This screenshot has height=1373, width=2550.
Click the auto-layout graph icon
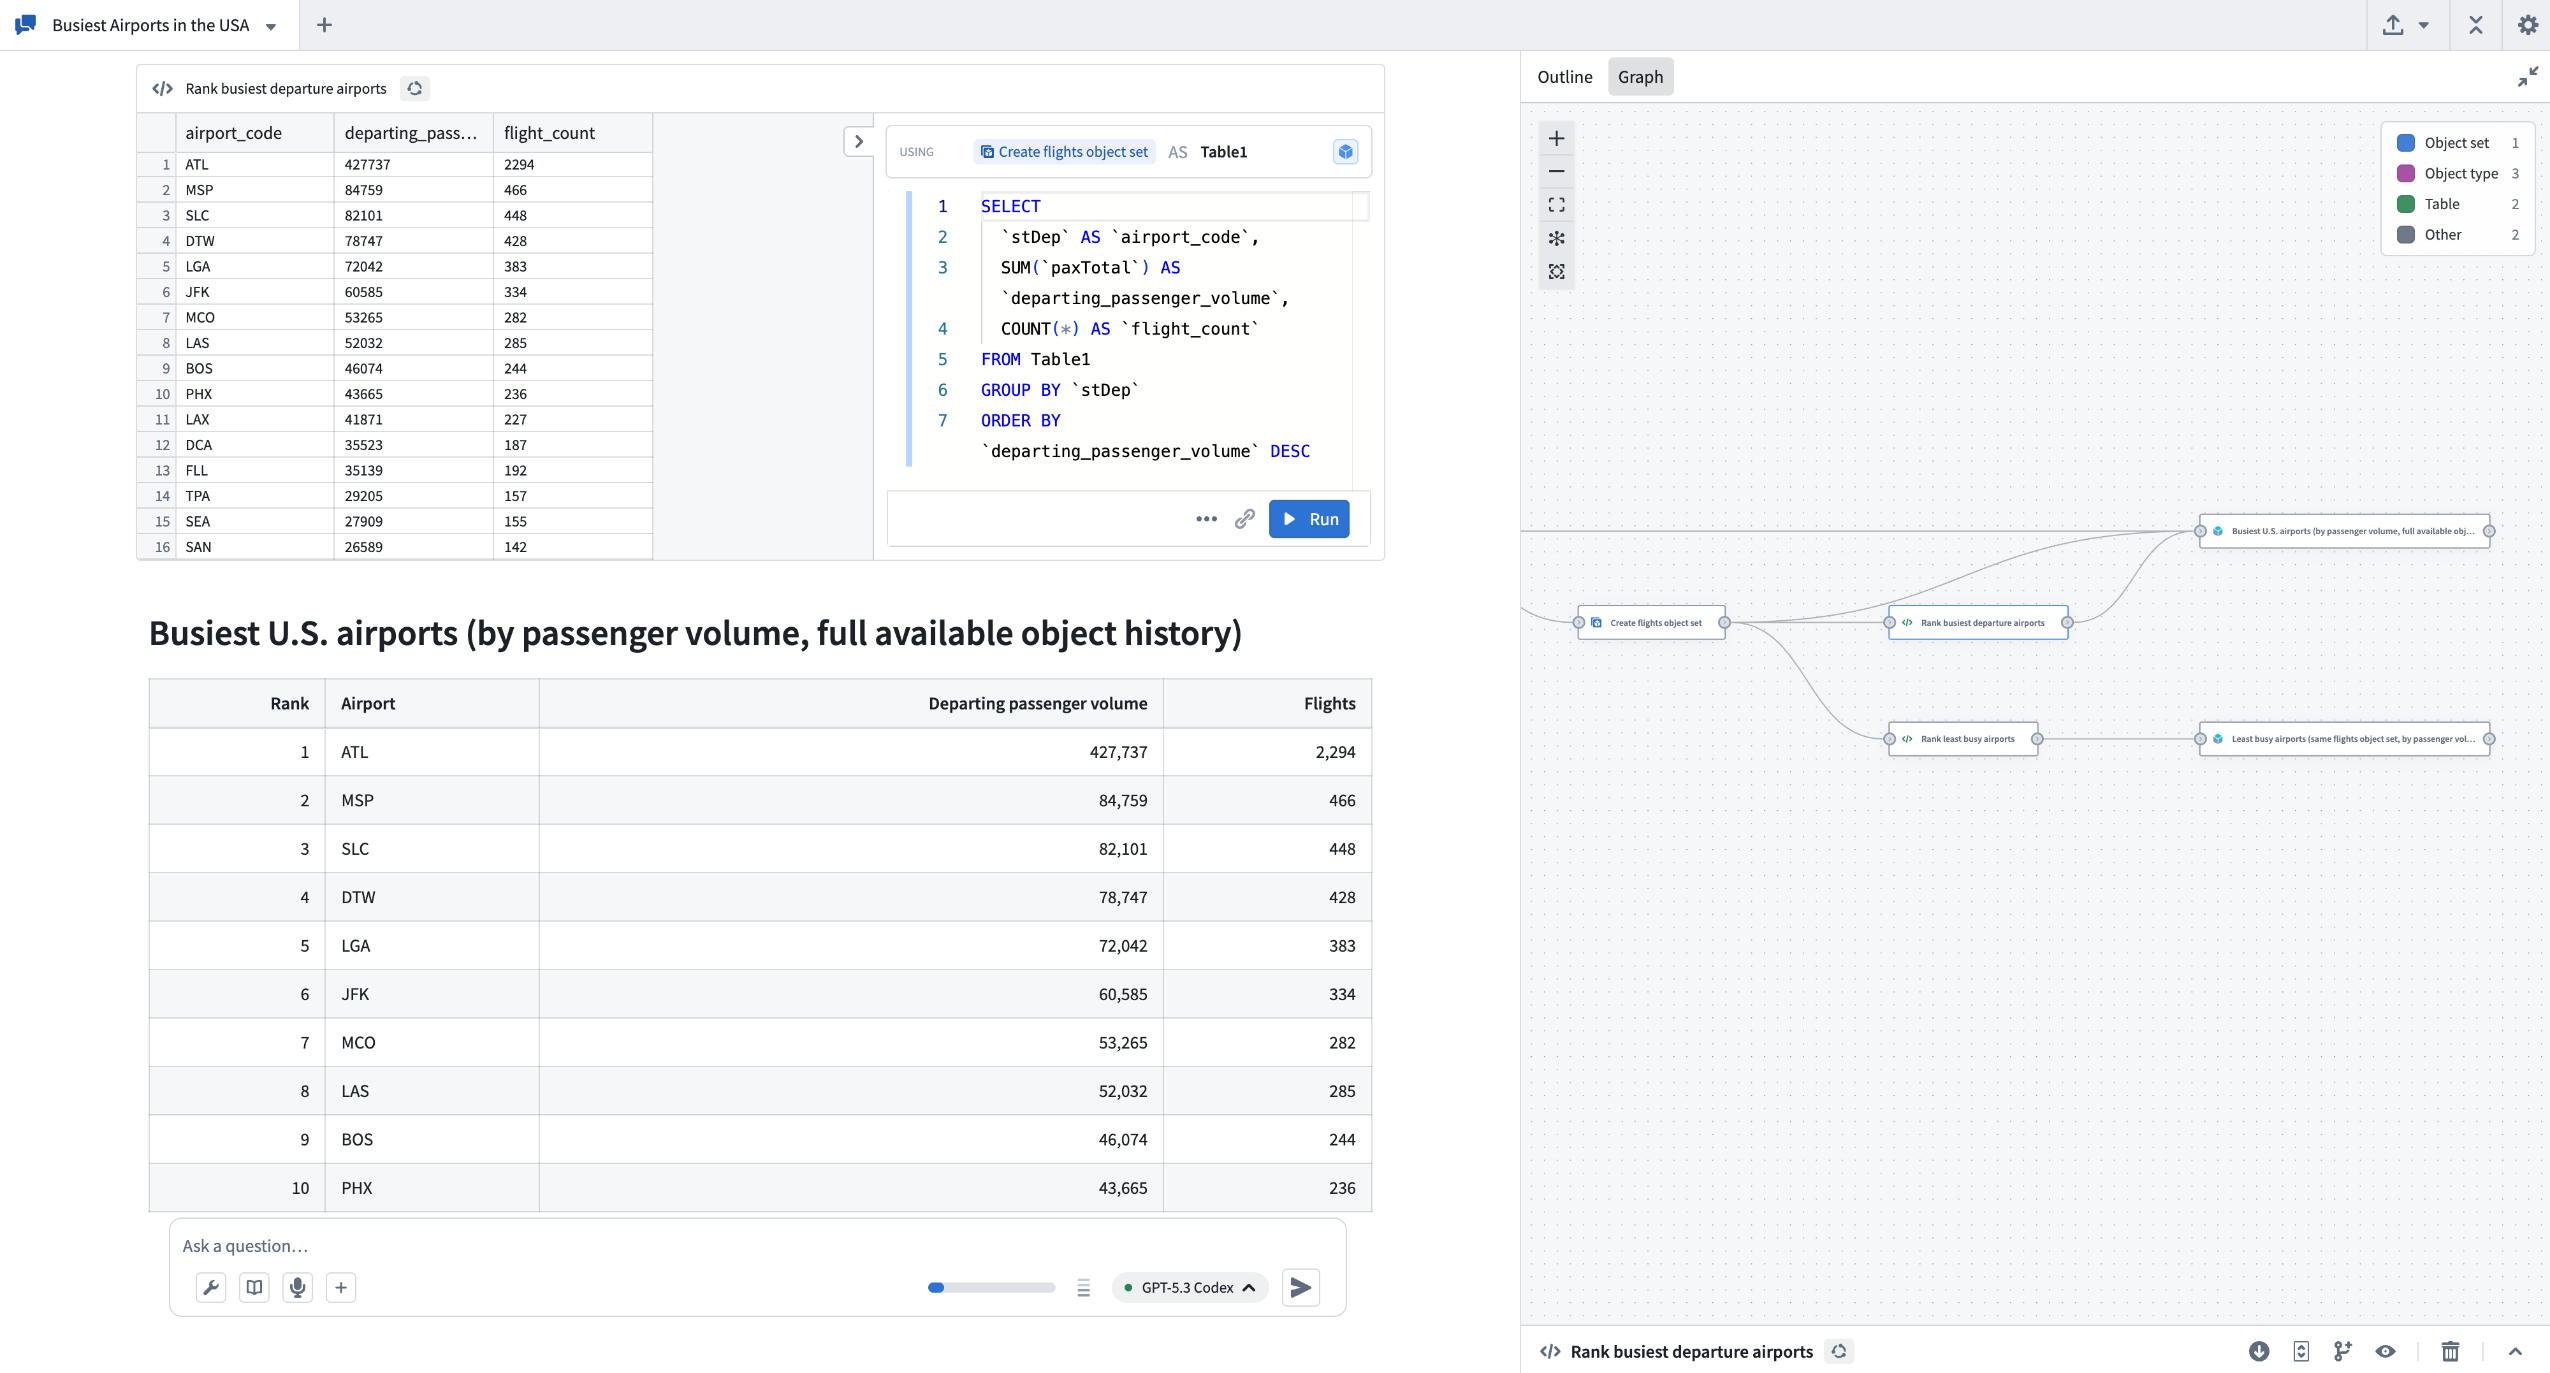click(x=1556, y=238)
